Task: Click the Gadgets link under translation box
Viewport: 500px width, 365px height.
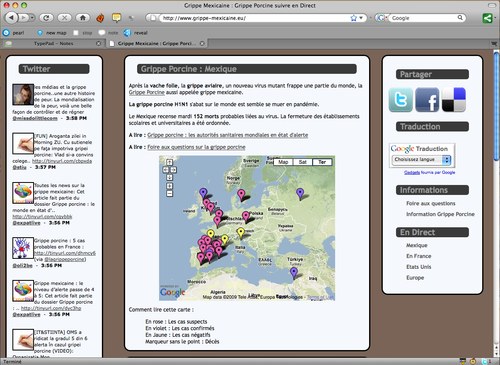Action: point(412,173)
